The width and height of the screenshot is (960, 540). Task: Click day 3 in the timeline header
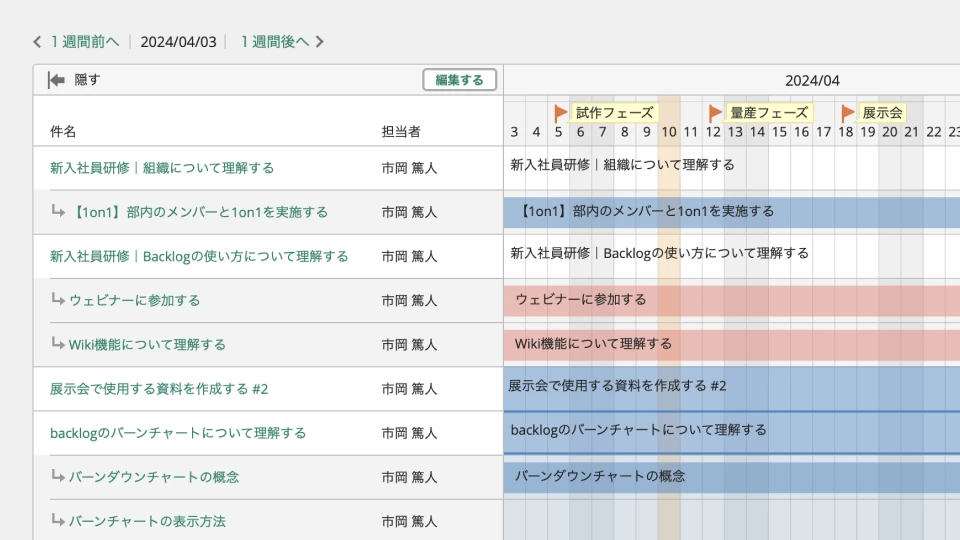pyautogui.click(x=514, y=132)
